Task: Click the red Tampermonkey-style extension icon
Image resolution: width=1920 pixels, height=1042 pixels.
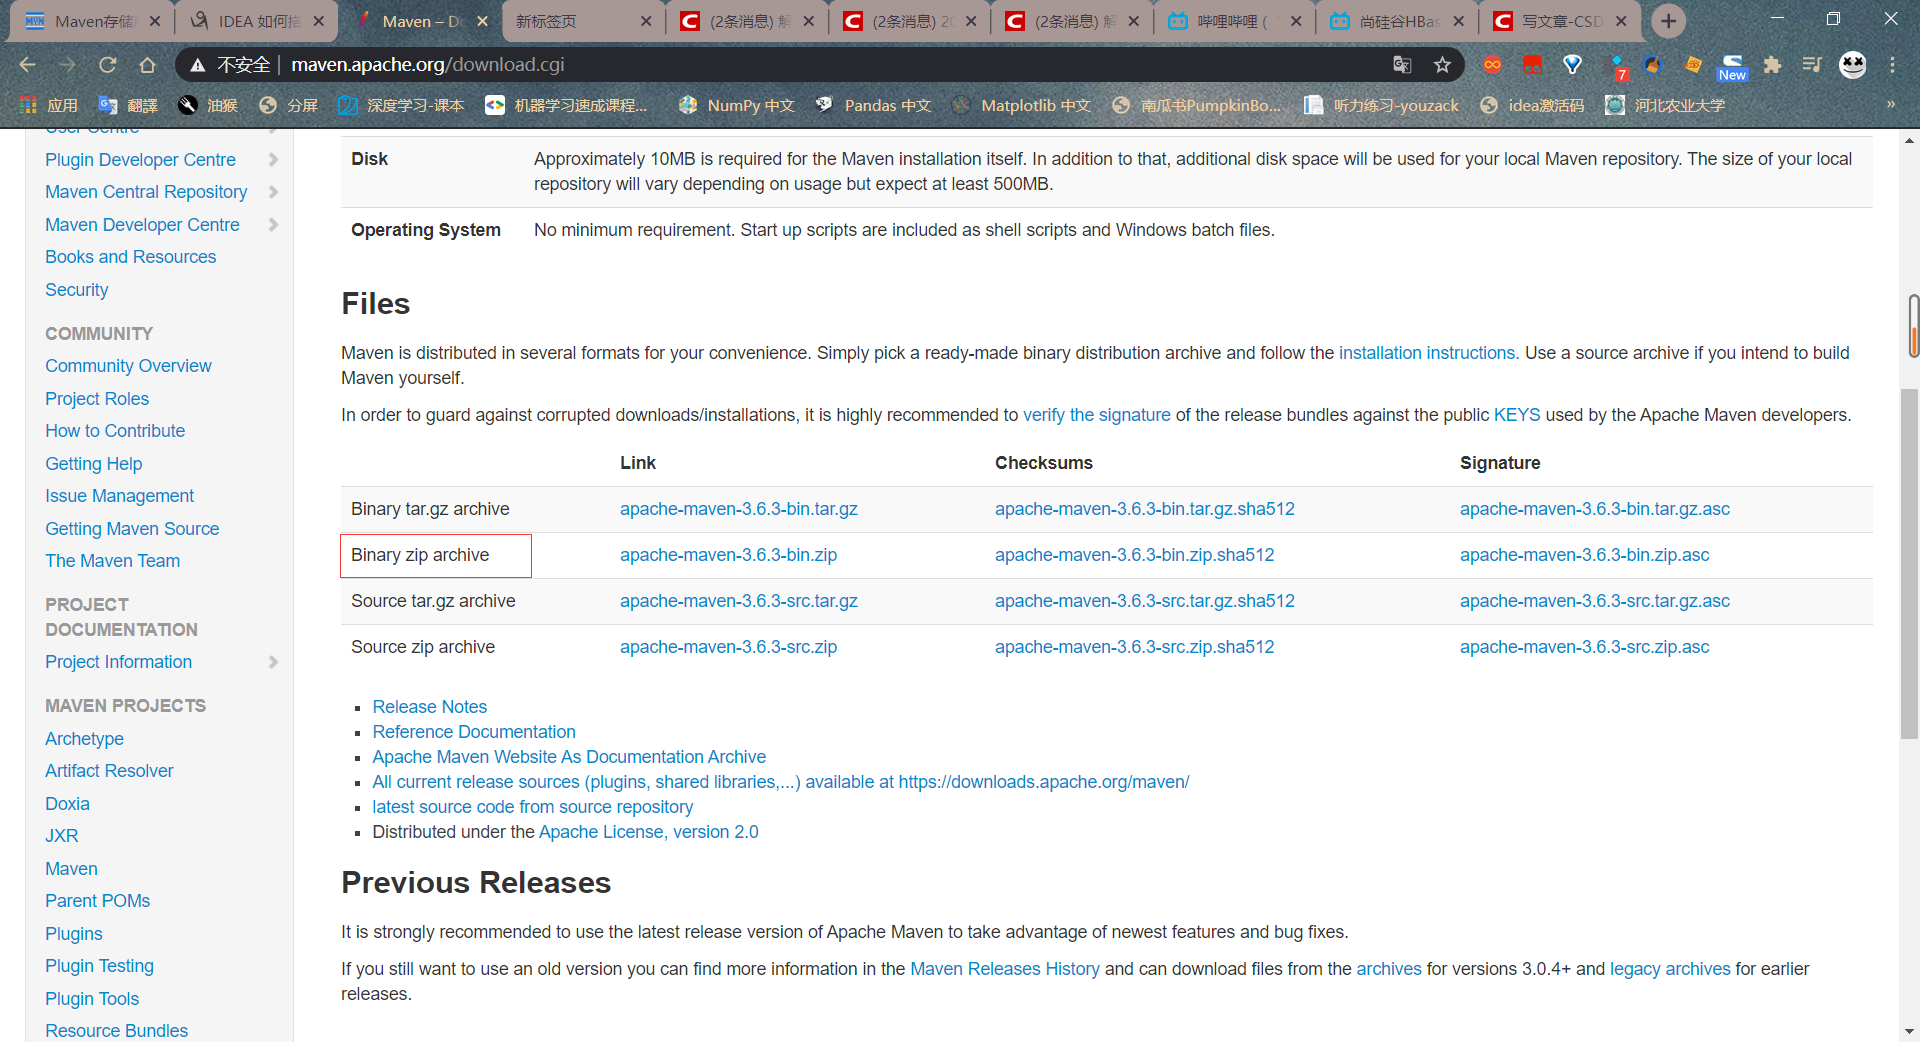Action: point(1532,65)
